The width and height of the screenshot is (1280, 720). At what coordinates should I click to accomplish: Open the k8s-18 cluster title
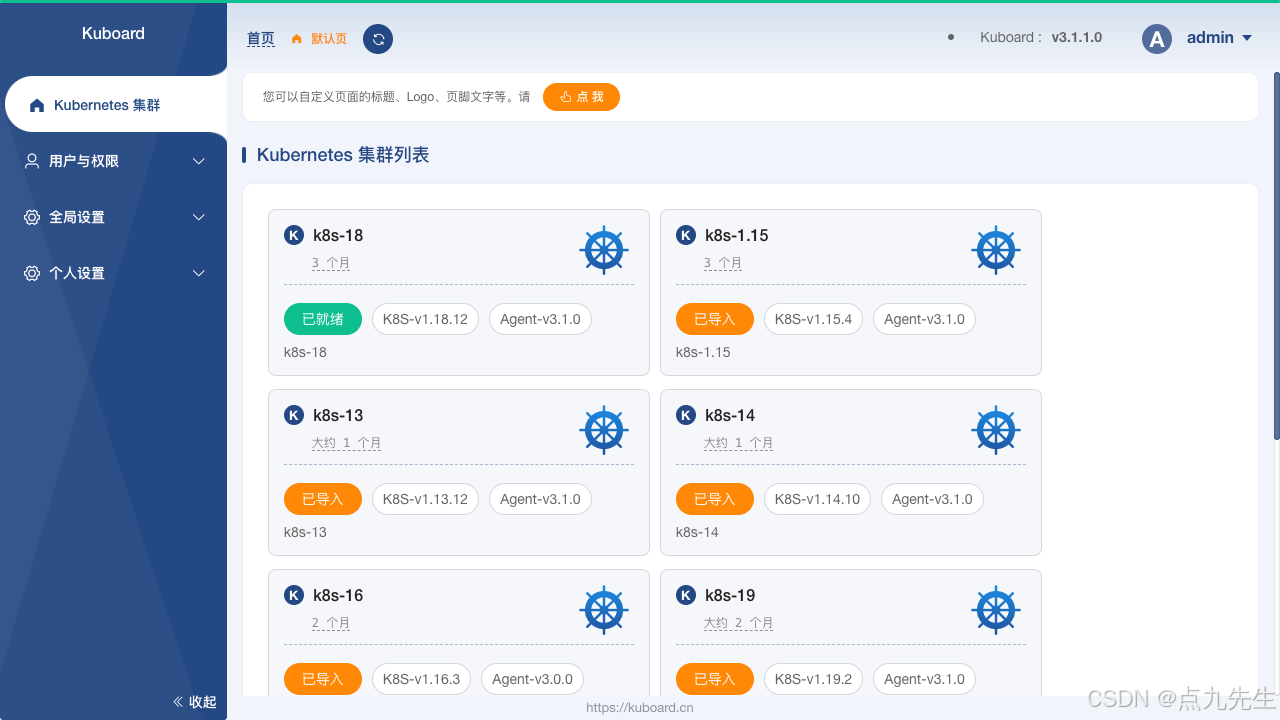(338, 235)
